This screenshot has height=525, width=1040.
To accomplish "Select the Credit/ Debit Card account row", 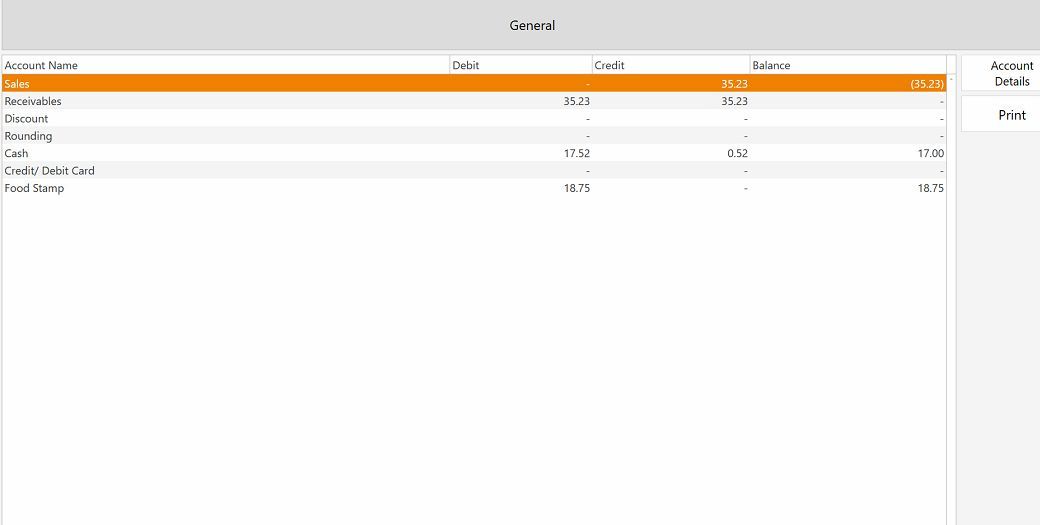I will 474,170.
